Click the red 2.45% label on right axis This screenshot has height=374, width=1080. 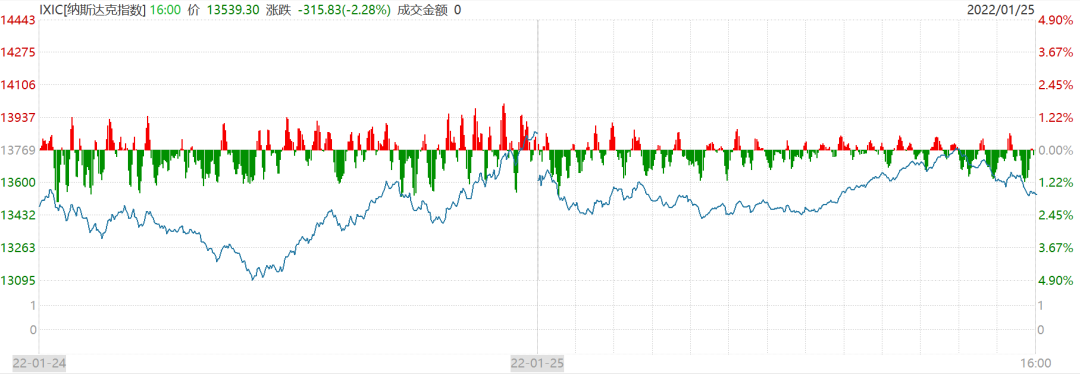(x=1057, y=85)
